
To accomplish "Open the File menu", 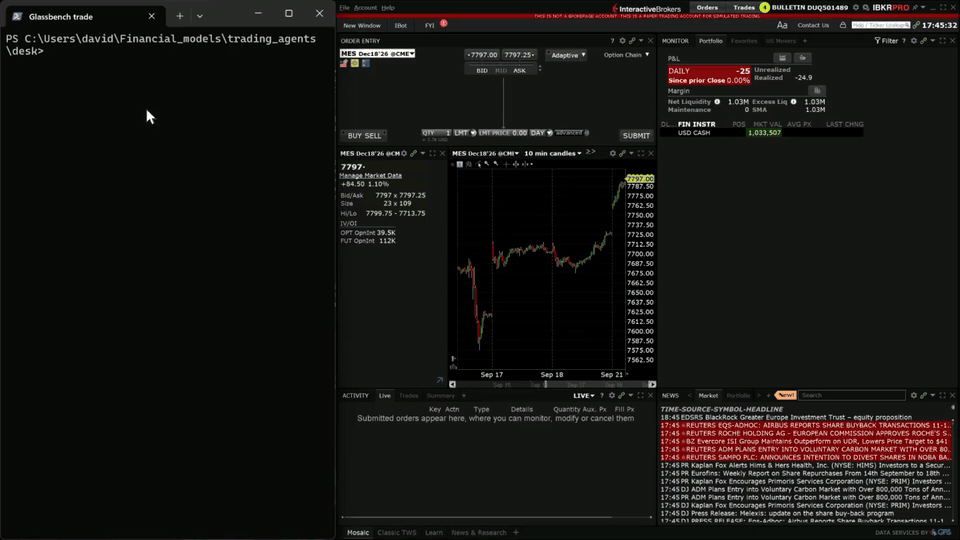I will (x=345, y=8).
